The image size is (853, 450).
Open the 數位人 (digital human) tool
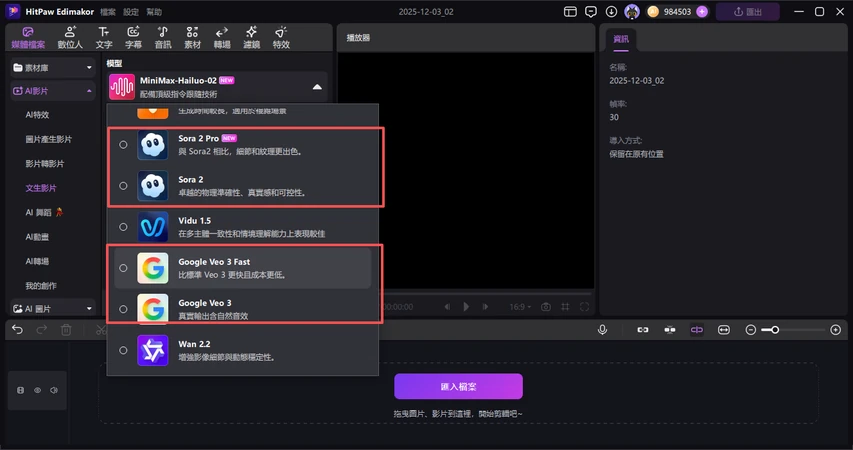point(70,38)
